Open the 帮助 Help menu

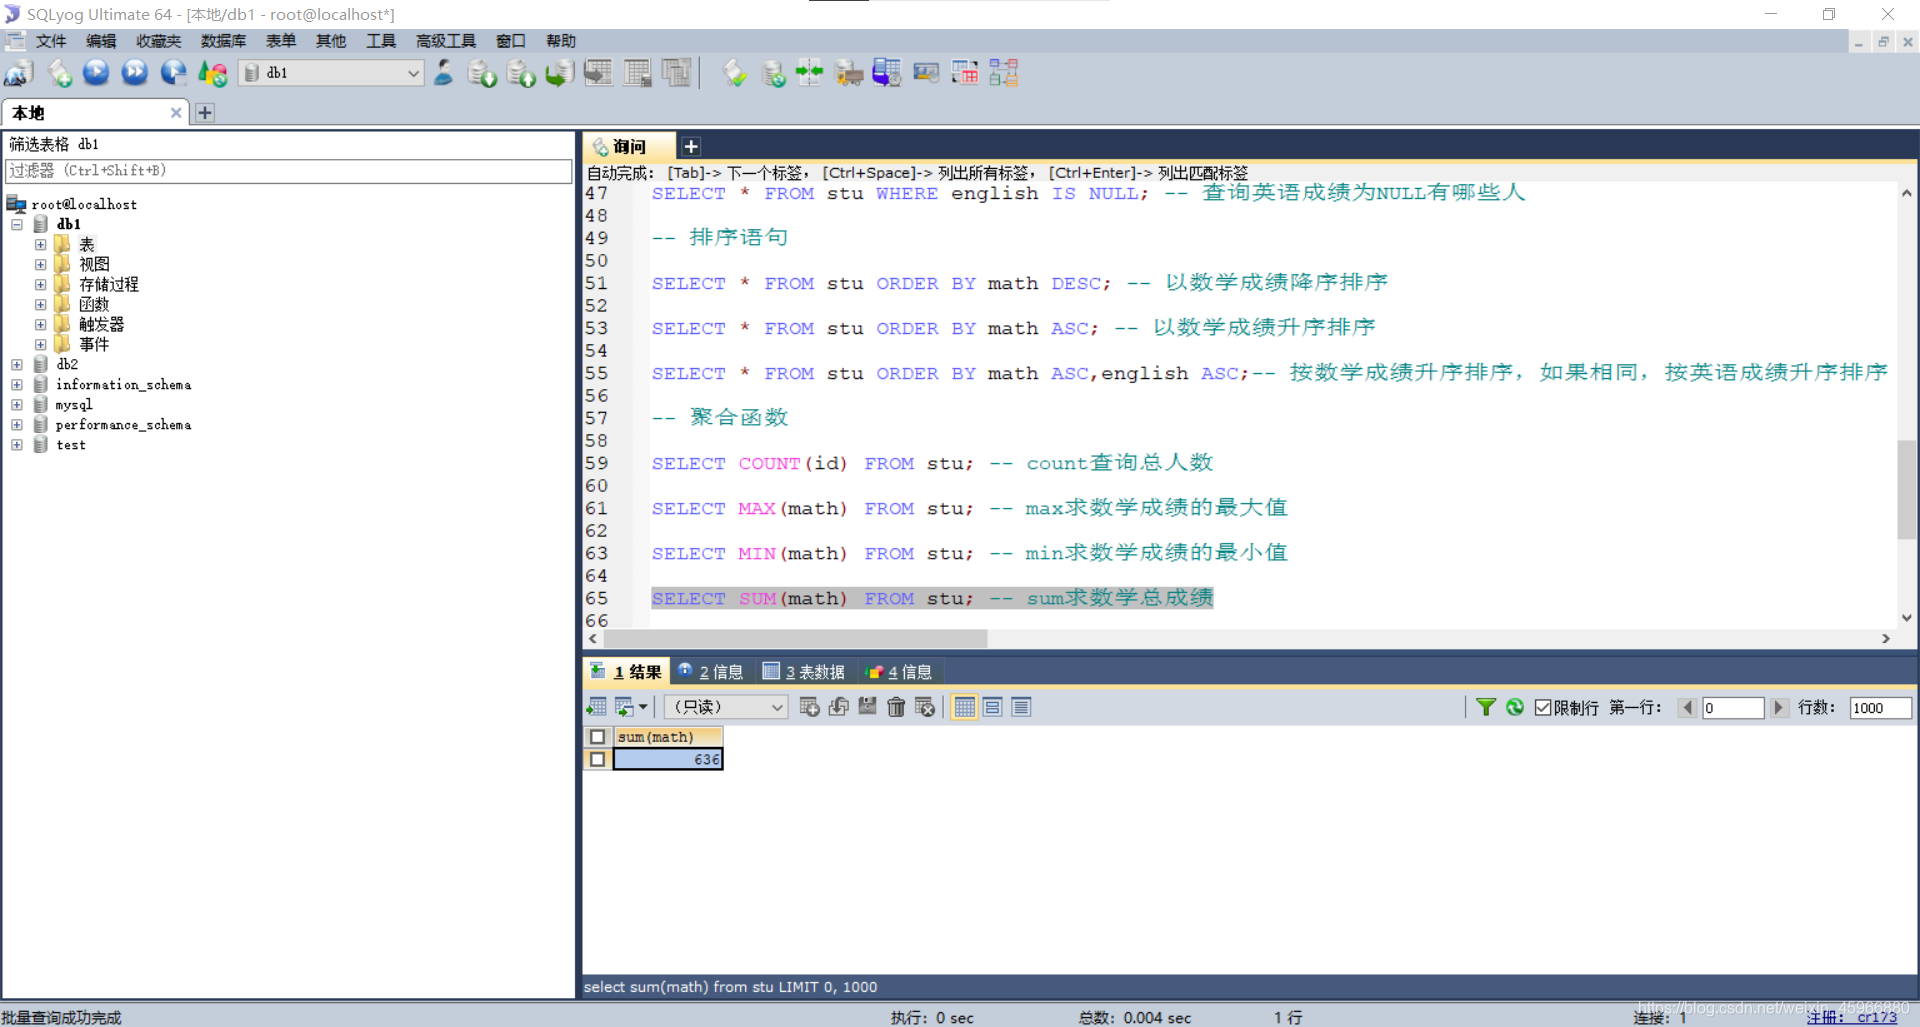click(561, 41)
